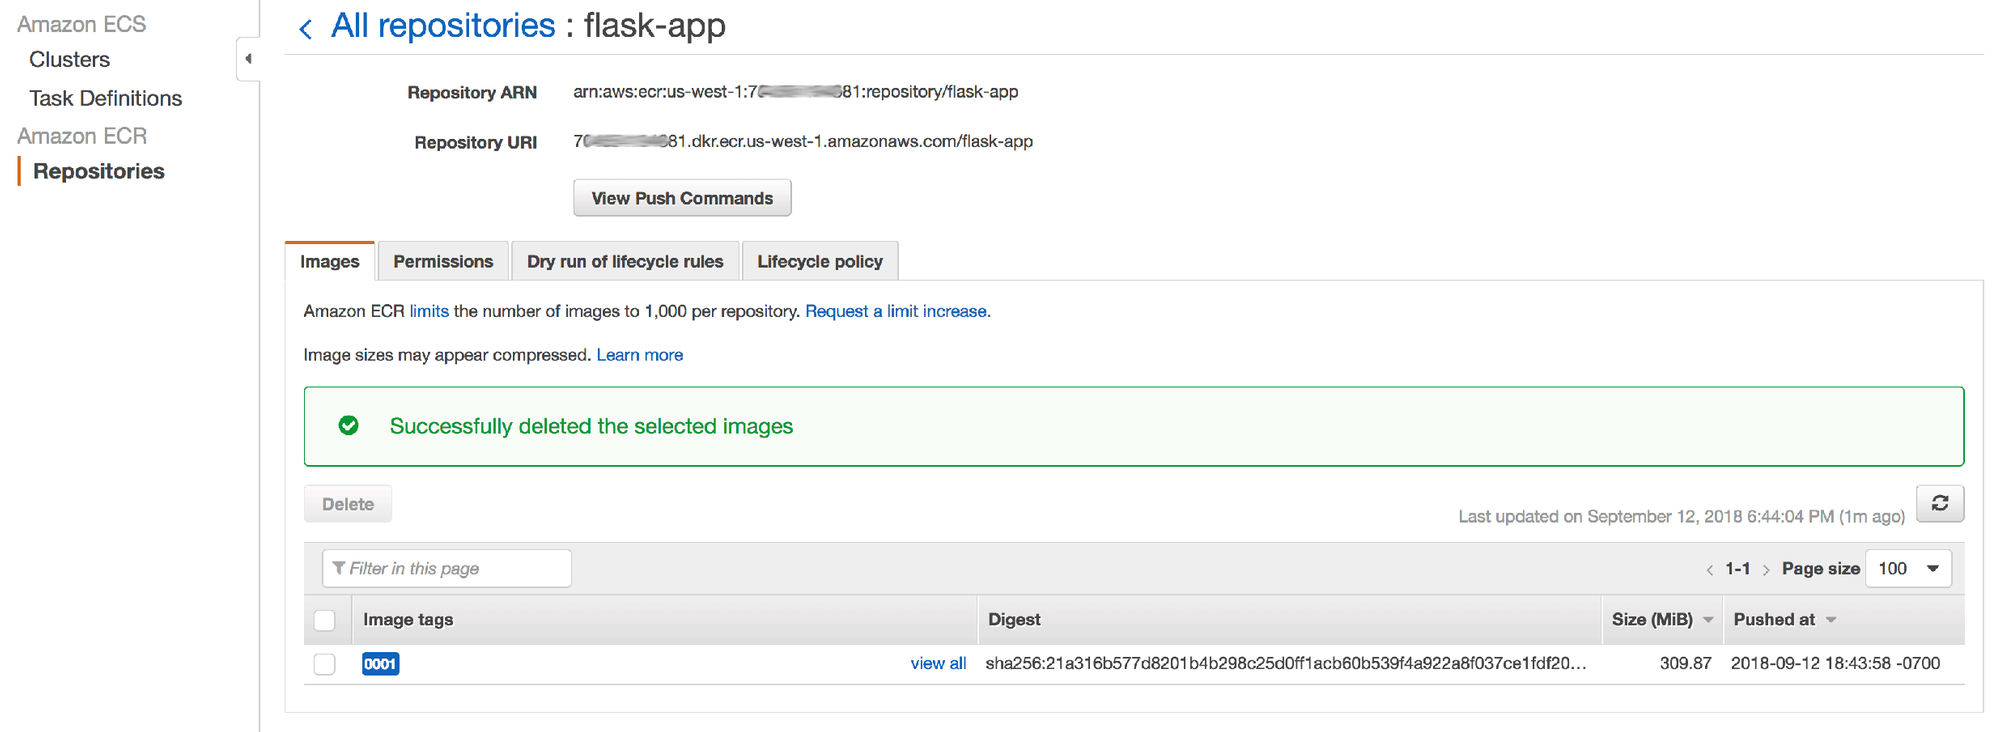The width and height of the screenshot is (2000, 732).
Task: Sort by Size (MiB) column arrow
Action: 1708,620
